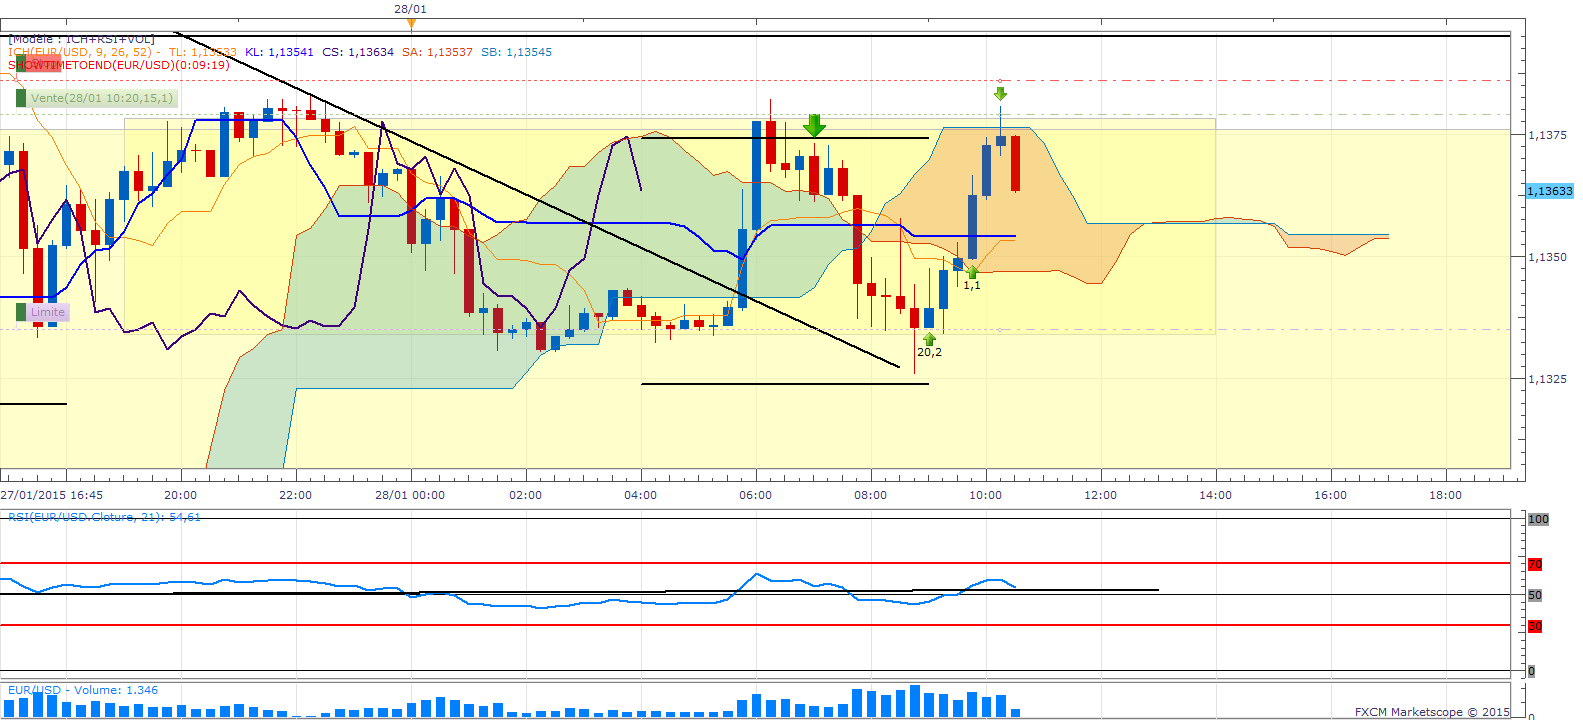Screen dimensions: 1583x720
Task: Select the Limite order label
Action: [x=47, y=312]
